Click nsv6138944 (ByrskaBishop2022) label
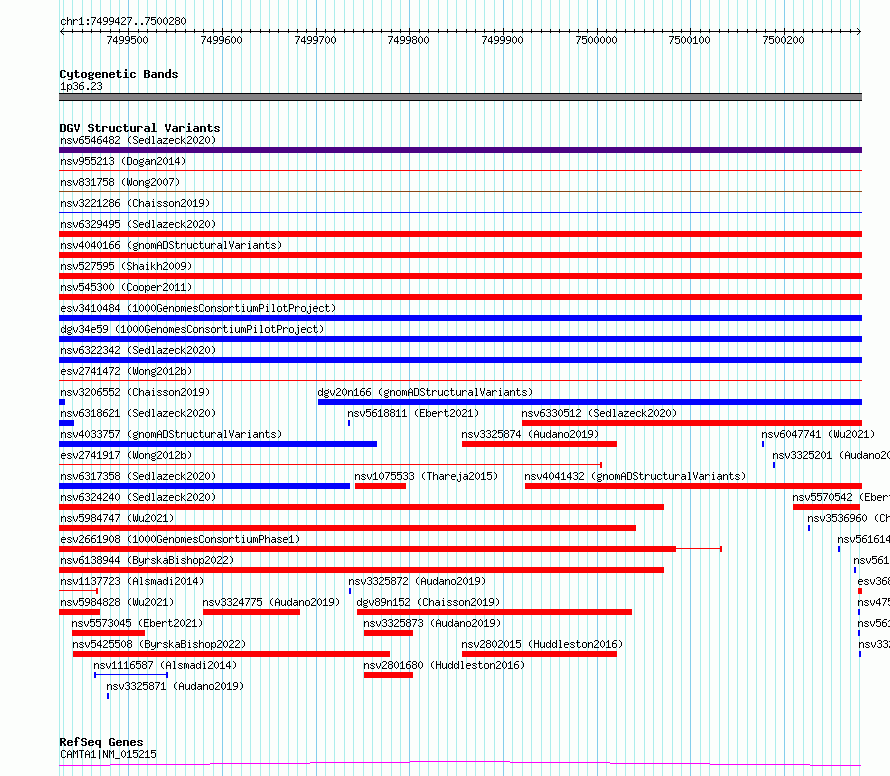Viewport: 890px width, 776px height. click(147, 560)
